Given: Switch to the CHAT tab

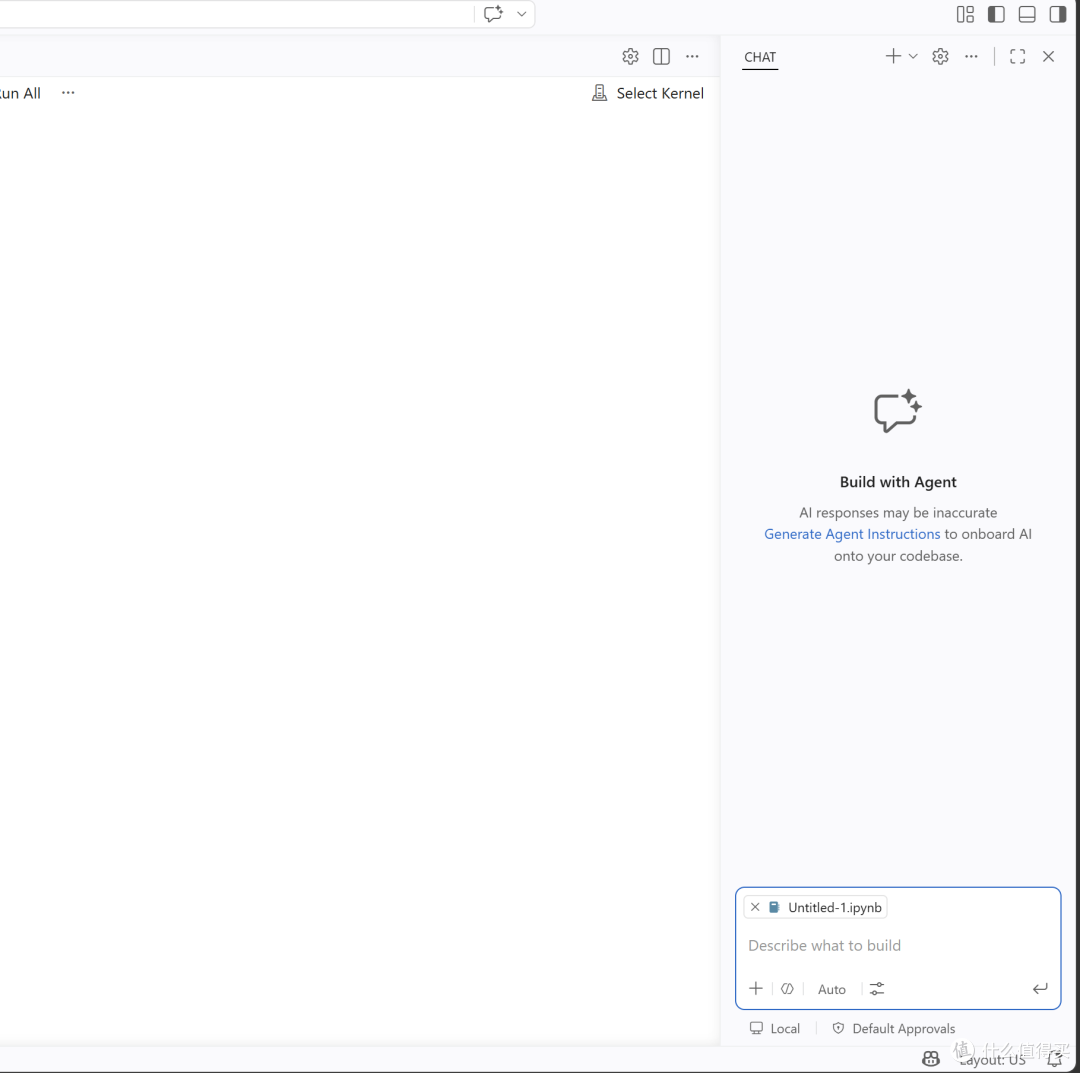Looking at the screenshot, I should pyautogui.click(x=760, y=57).
